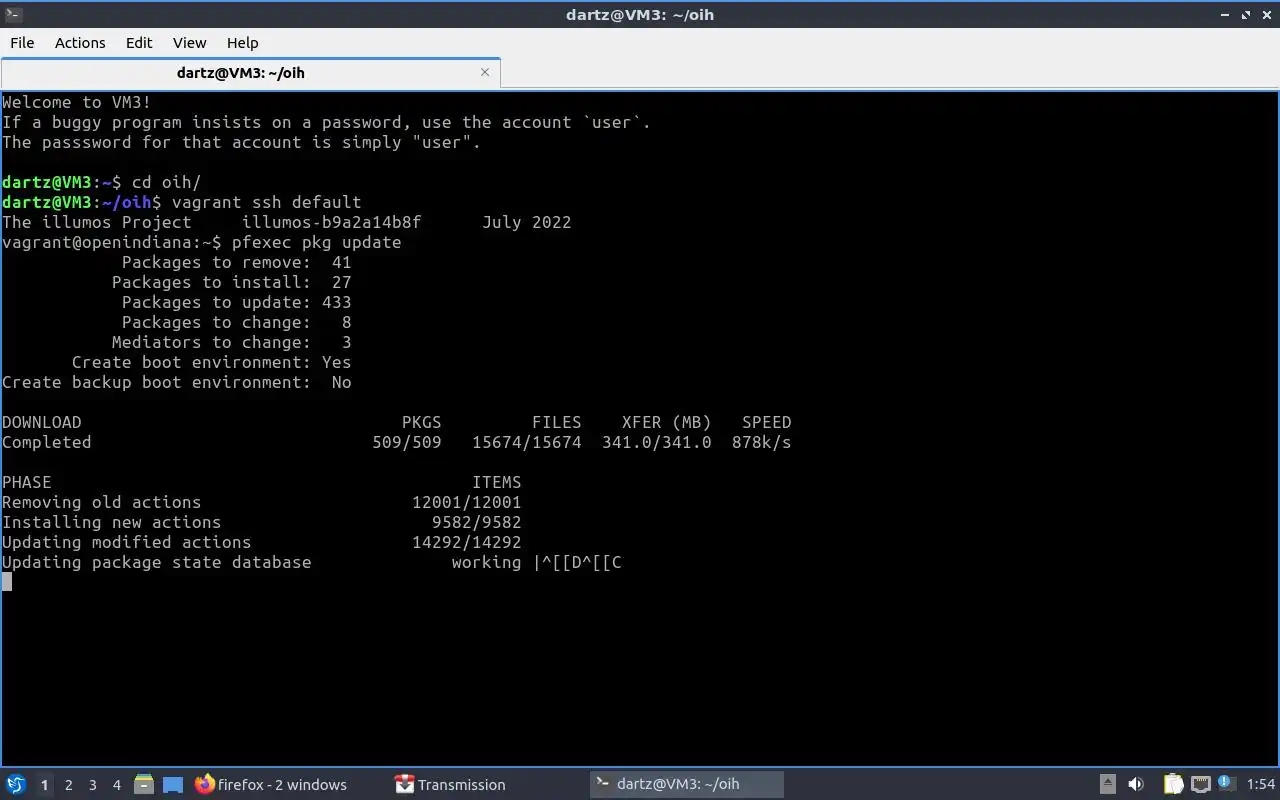Close the dartz@VM3: ~/oih tab
The height and width of the screenshot is (800, 1280).
[485, 72]
